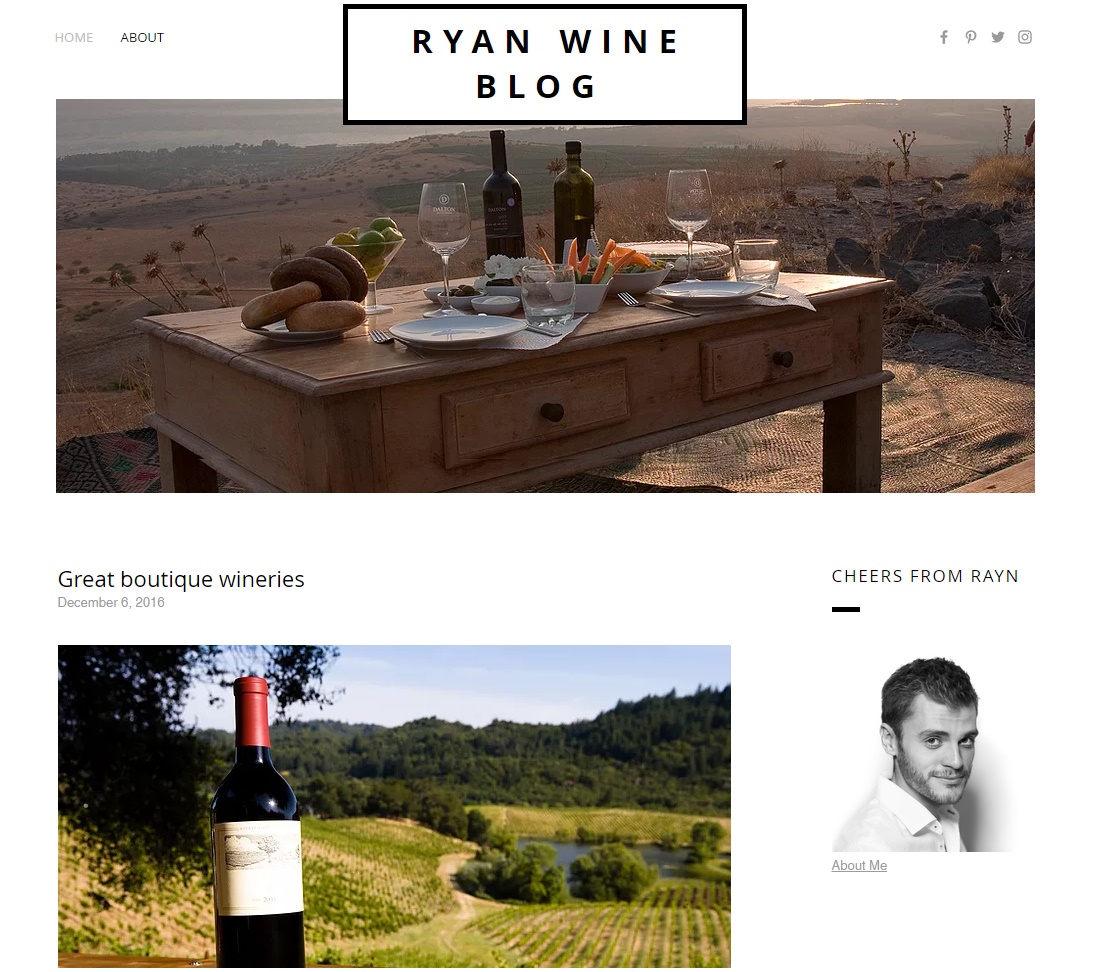Image resolution: width=1116 pixels, height=972 pixels.
Task: Open the About Me link
Action: coord(859,865)
